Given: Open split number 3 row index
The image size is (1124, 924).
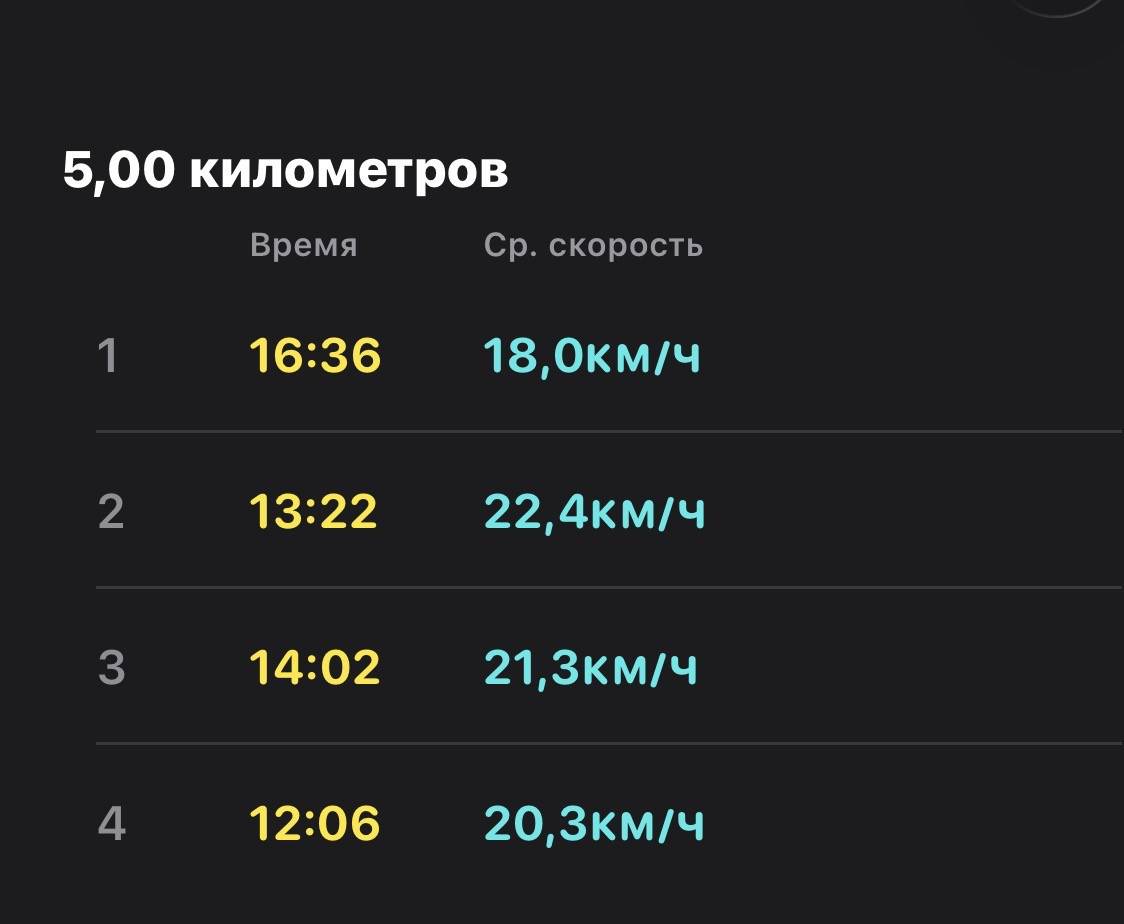Looking at the screenshot, I should point(111,667).
